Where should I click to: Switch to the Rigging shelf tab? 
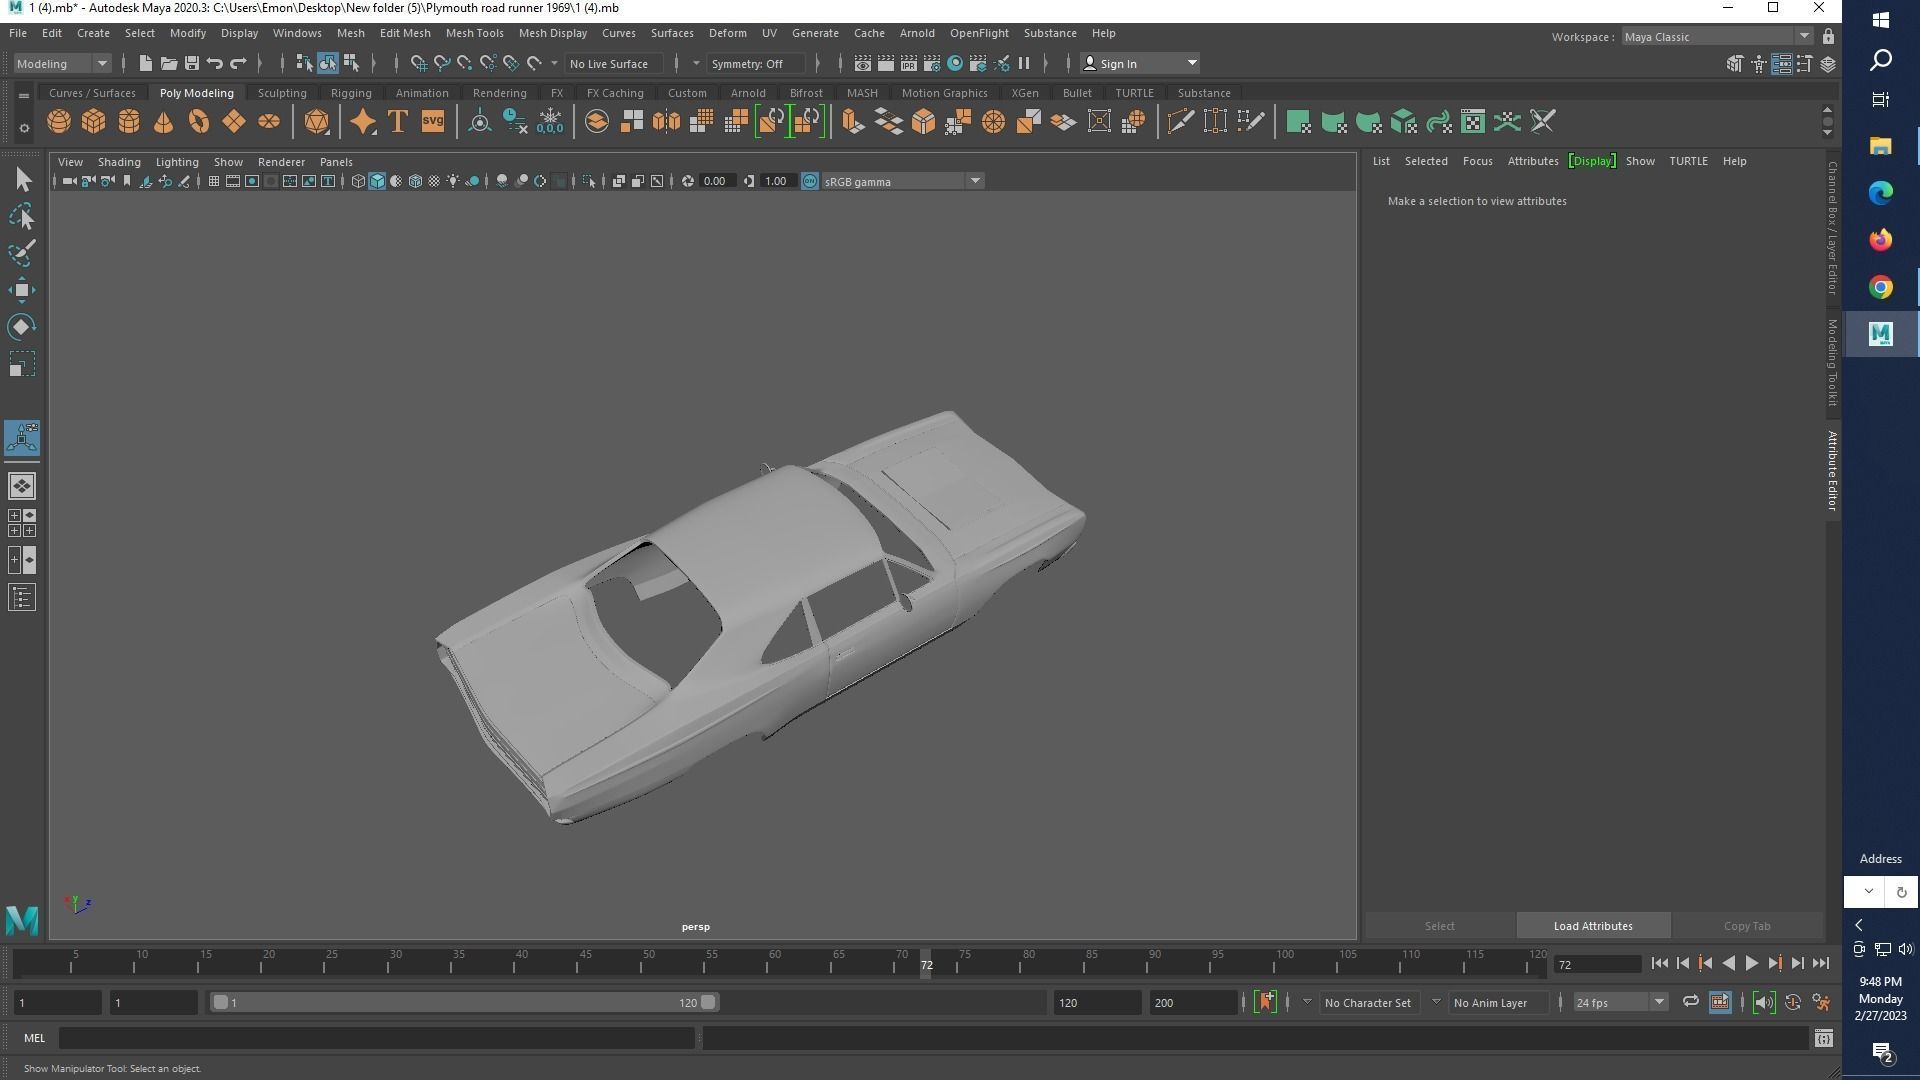351,93
